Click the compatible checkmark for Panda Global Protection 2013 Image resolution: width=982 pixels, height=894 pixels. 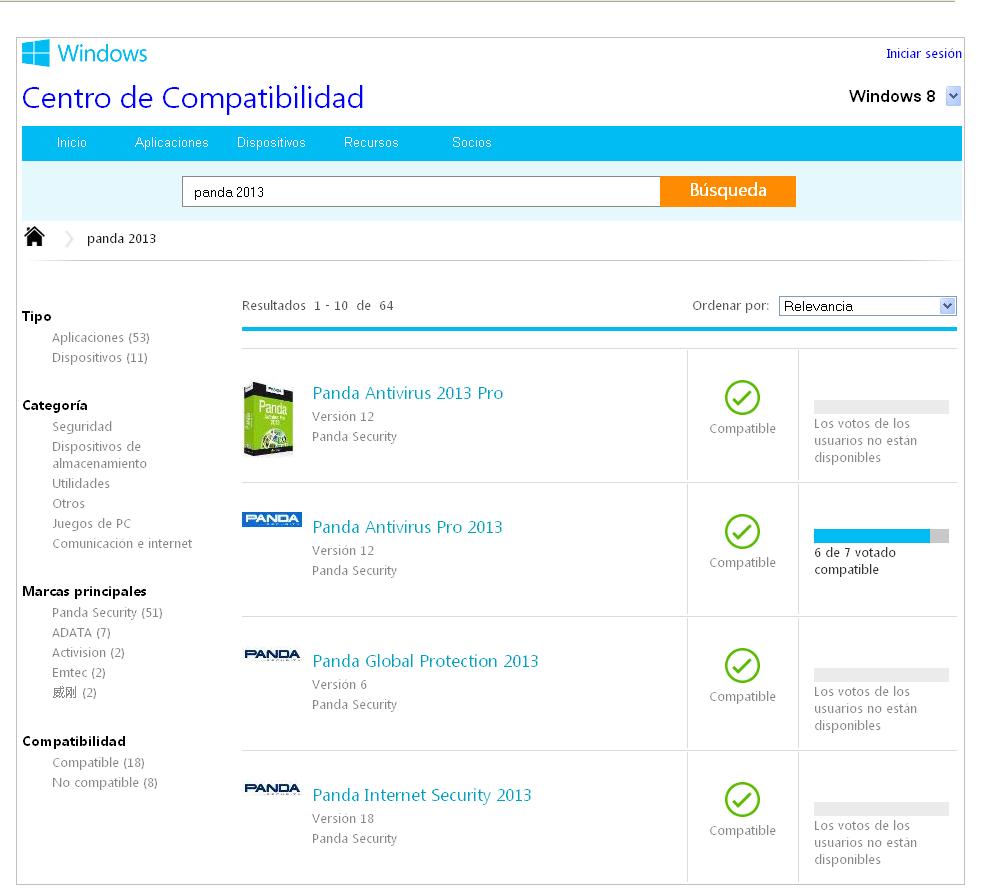point(742,665)
